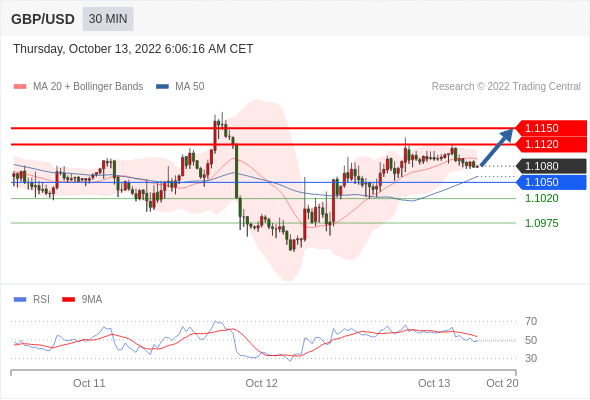Click the RSI legend label
590x400 pixels.
point(41,300)
